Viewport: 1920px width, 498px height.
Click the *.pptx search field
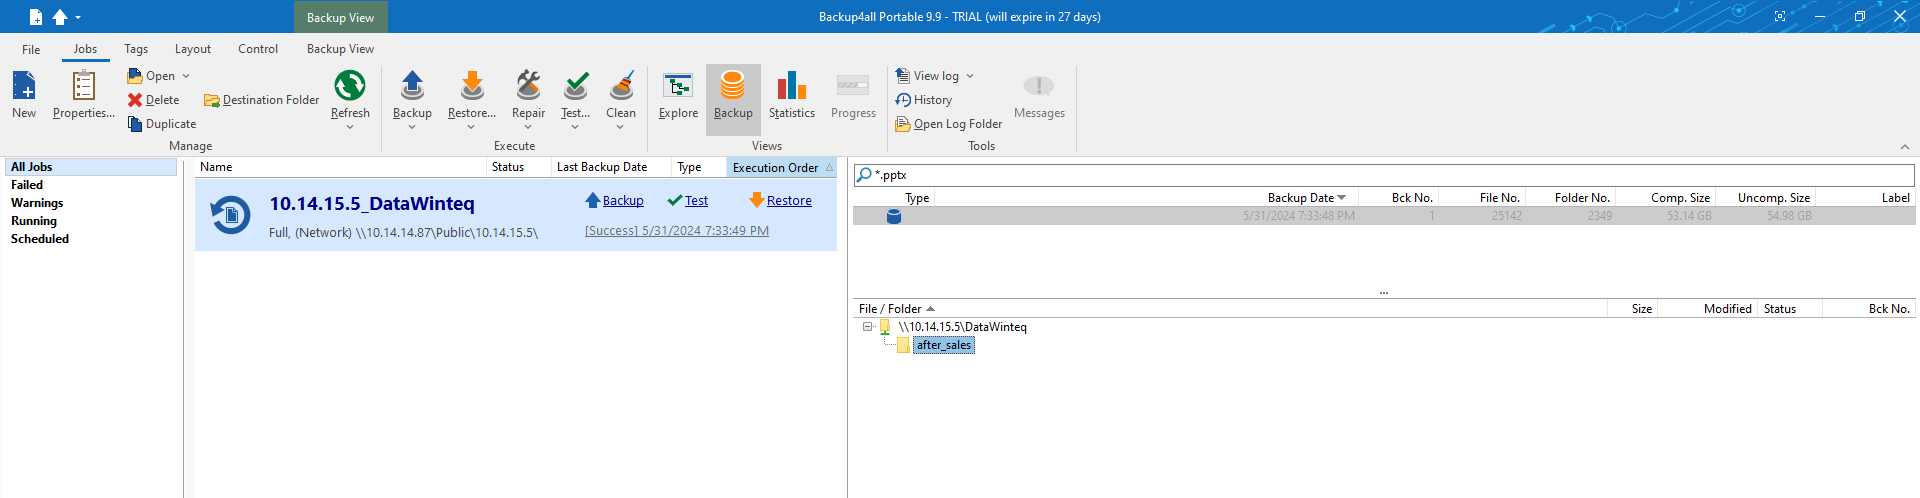[x=1384, y=175]
